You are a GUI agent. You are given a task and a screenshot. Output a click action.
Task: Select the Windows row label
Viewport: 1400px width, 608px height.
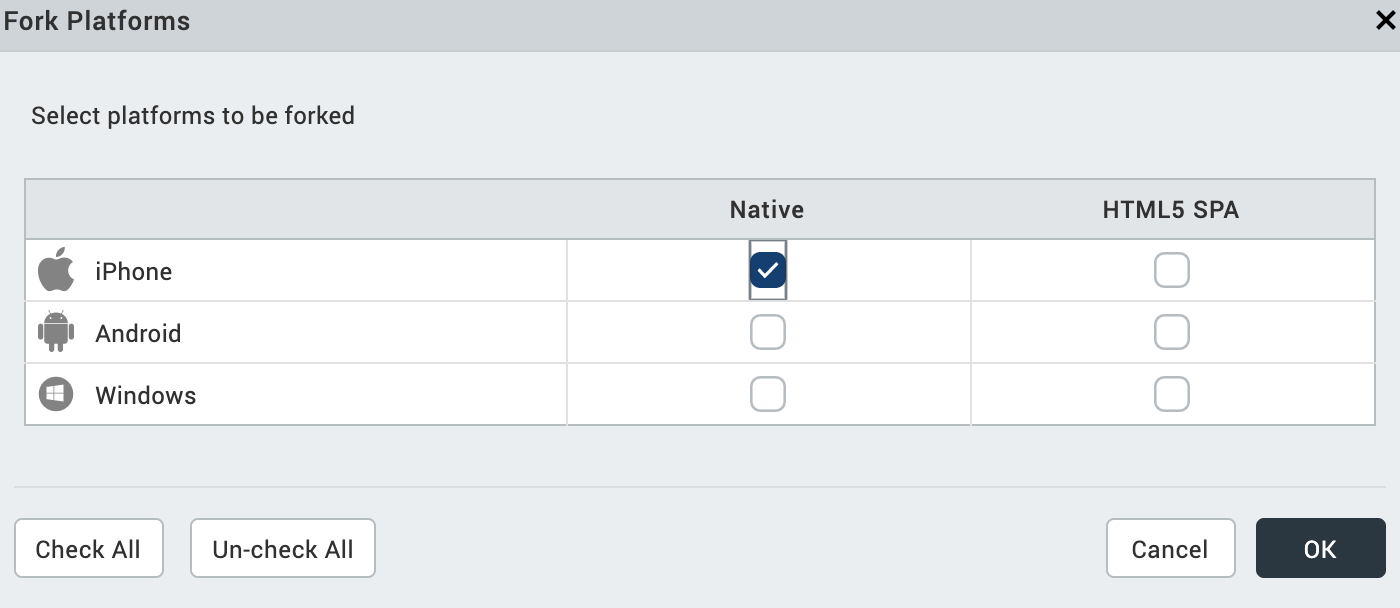(x=146, y=395)
